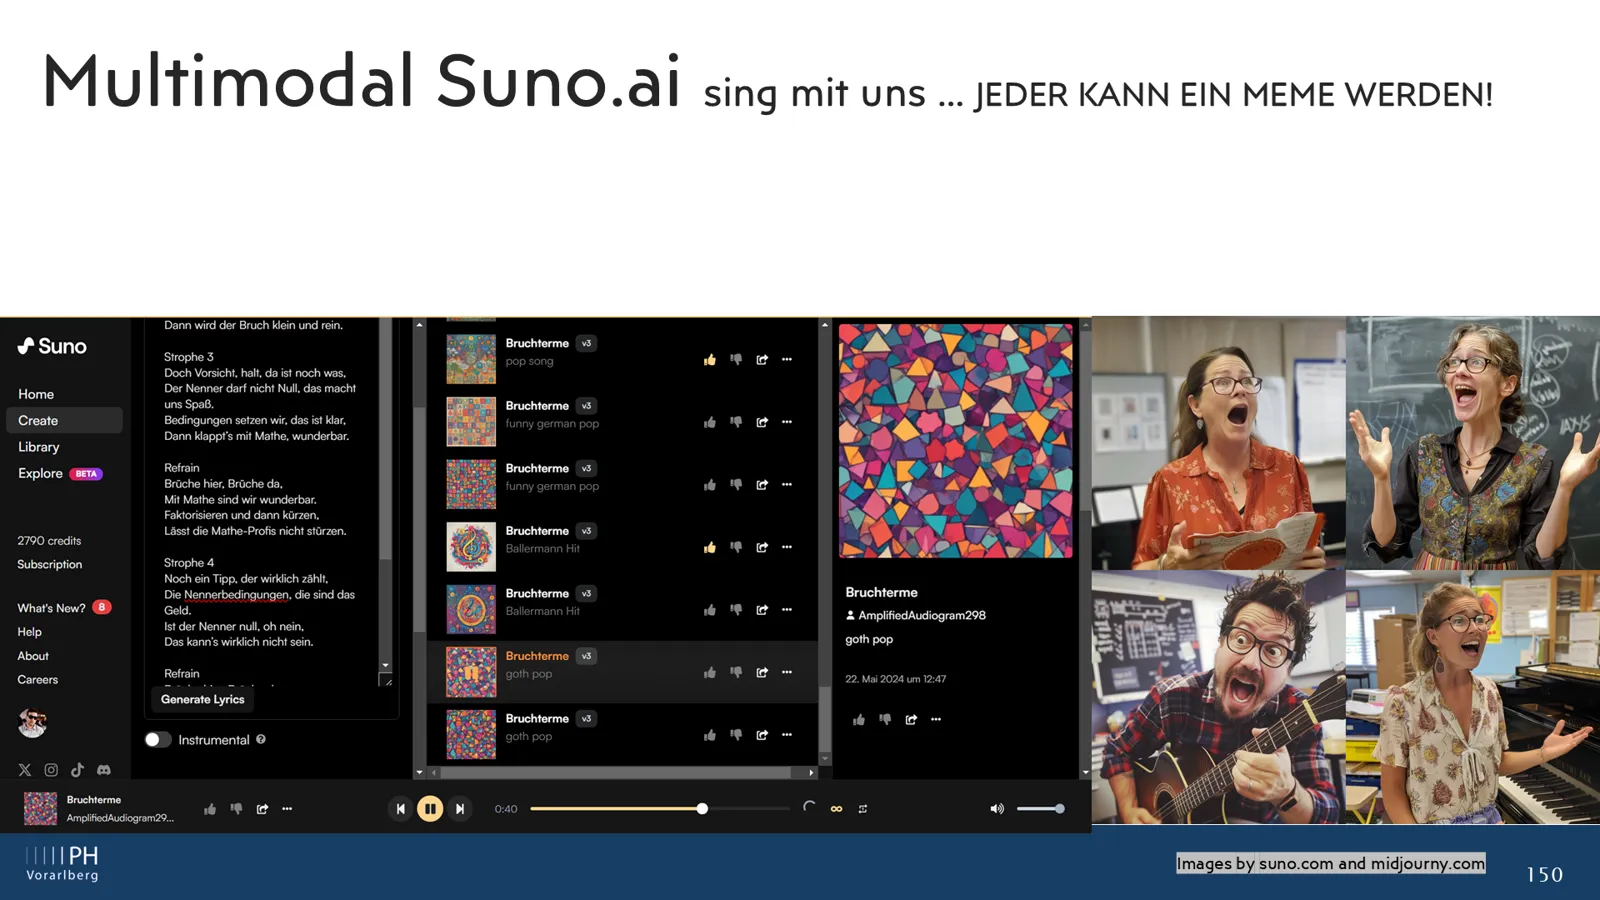The height and width of the screenshot is (900, 1600).
Task: Like the Bruchterme pop song track
Action: coord(710,359)
